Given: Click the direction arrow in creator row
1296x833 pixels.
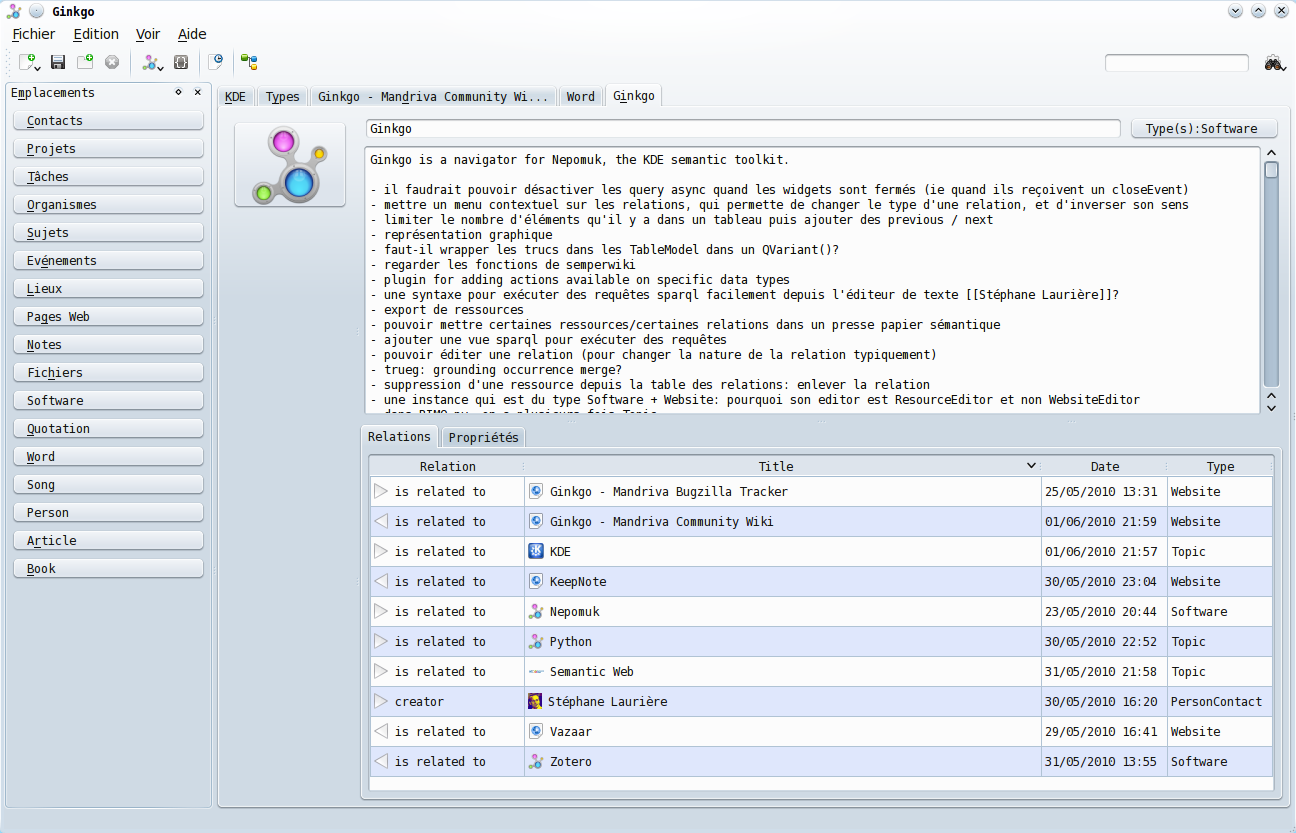Looking at the screenshot, I should (x=381, y=701).
